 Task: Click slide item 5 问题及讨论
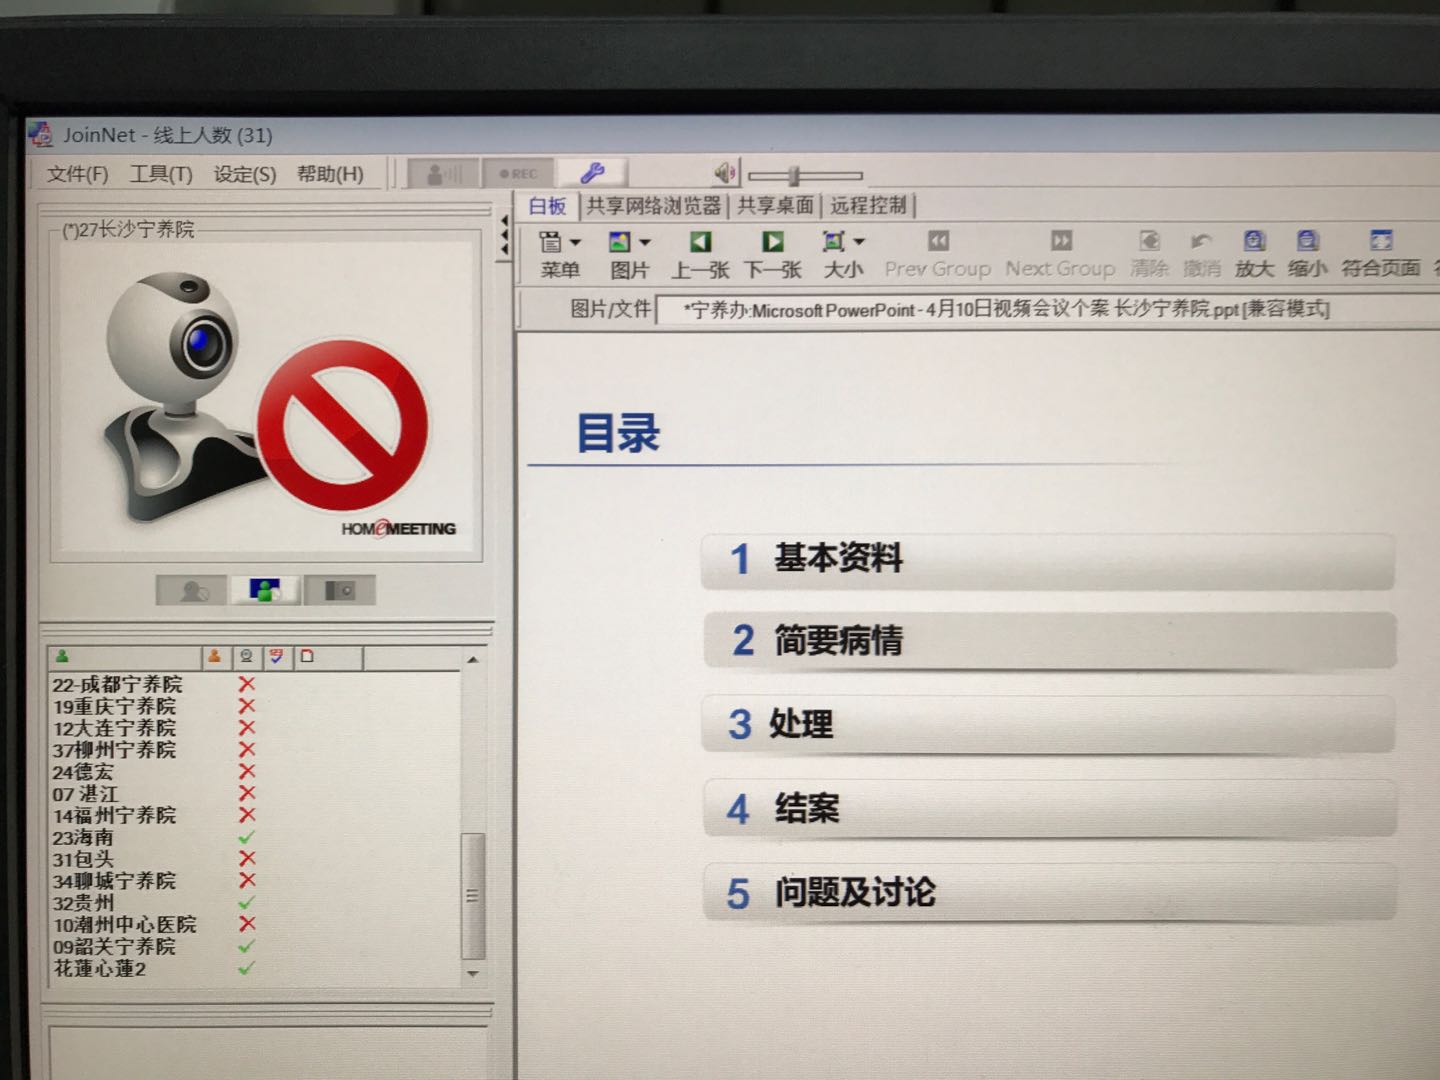tap(1050, 892)
